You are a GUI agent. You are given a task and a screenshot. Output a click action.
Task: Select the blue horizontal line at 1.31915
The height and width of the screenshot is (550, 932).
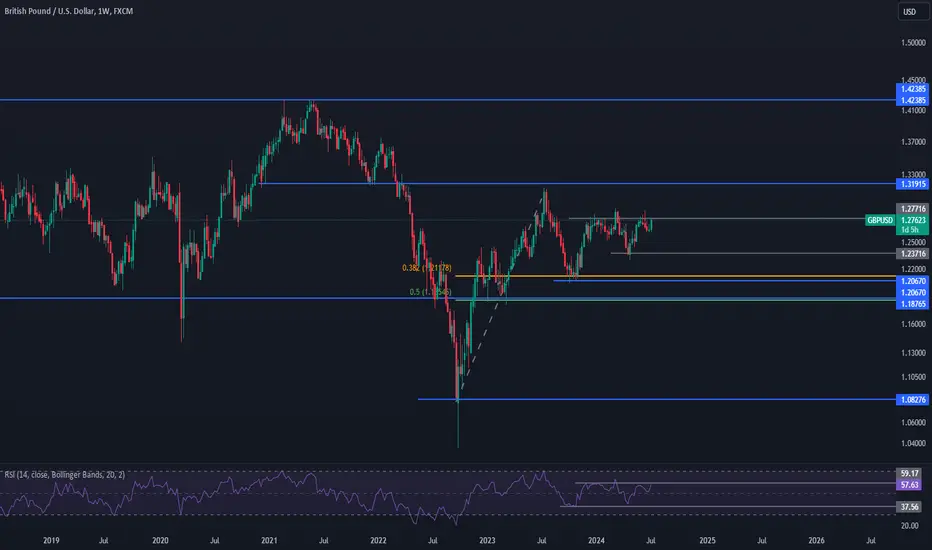pos(578,184)
